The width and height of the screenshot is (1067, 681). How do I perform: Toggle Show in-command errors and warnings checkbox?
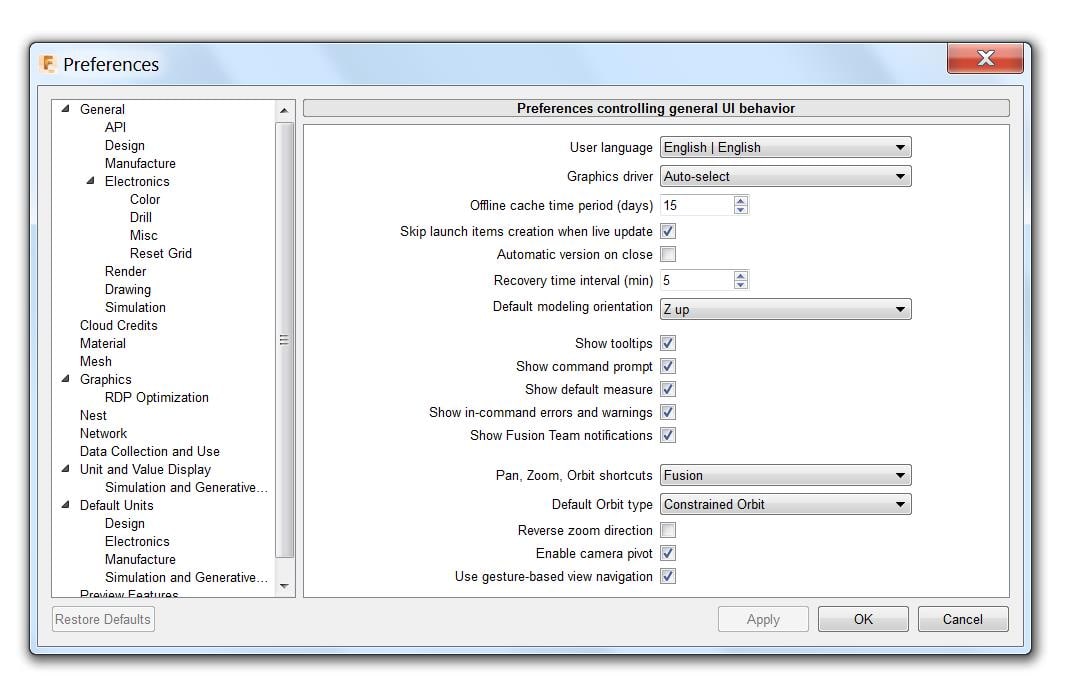(x=668, y=412)
